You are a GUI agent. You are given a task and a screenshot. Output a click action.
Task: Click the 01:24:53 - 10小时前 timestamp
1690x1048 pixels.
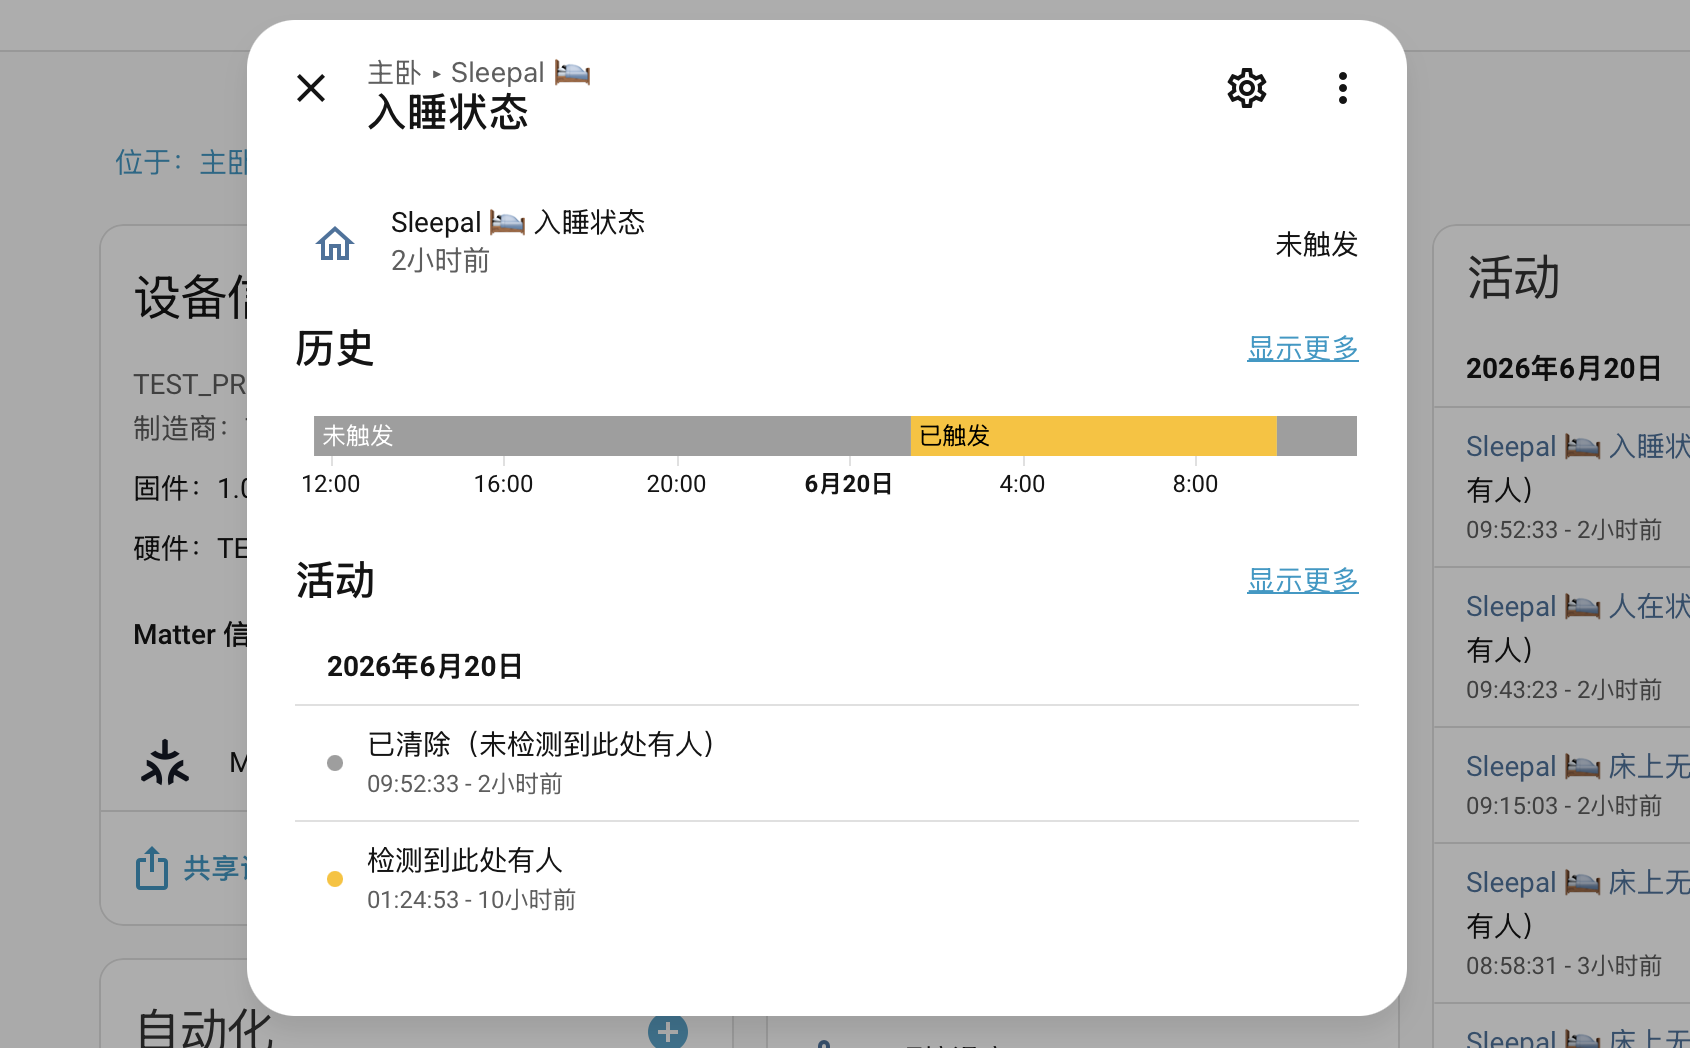tap(471, 900)
